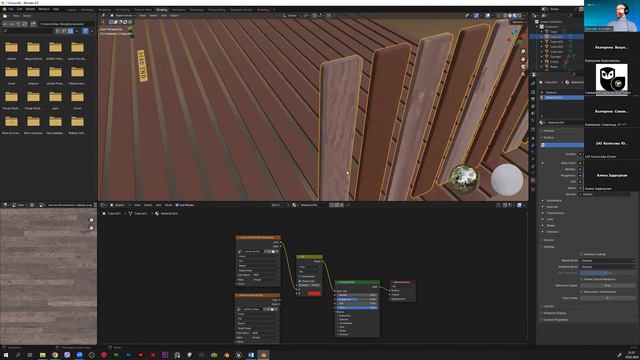Viewport: 640px width, 360px height.
Task: Open the Shadow Mode dropdown
Action: pos(608,267)
